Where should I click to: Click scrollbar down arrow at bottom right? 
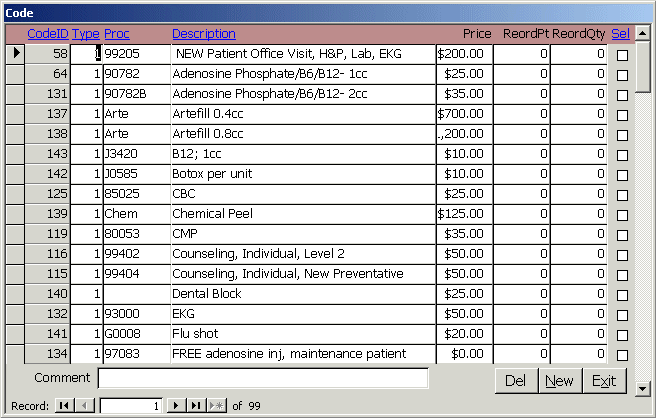(644, 384)
